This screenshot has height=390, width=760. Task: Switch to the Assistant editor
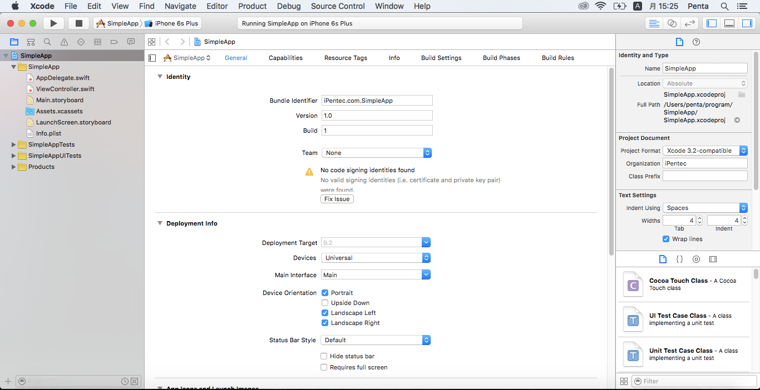(672, 23)
